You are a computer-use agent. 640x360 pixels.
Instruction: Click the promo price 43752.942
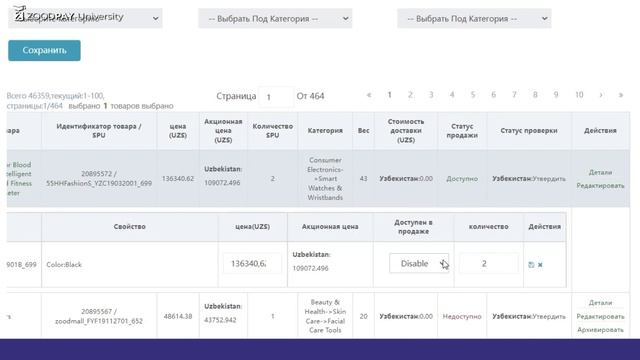pyautogui.click(x=220, y=320)
